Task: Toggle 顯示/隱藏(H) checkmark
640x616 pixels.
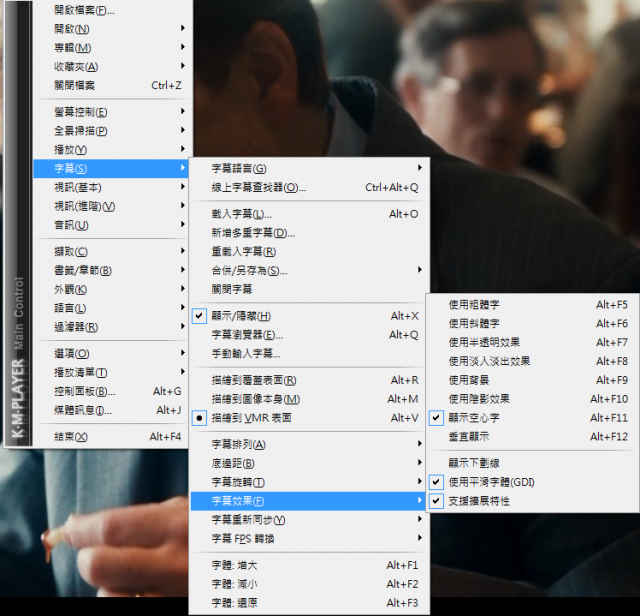Action: click(309, 316)
